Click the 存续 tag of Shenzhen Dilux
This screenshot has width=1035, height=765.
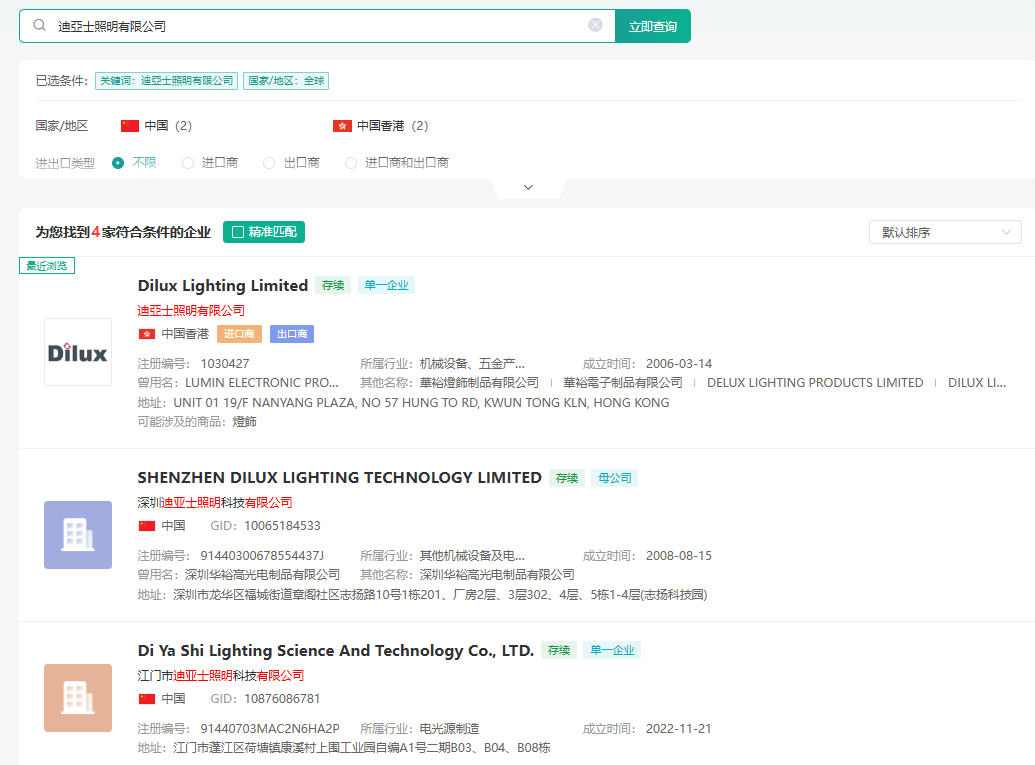pos(566,478)
